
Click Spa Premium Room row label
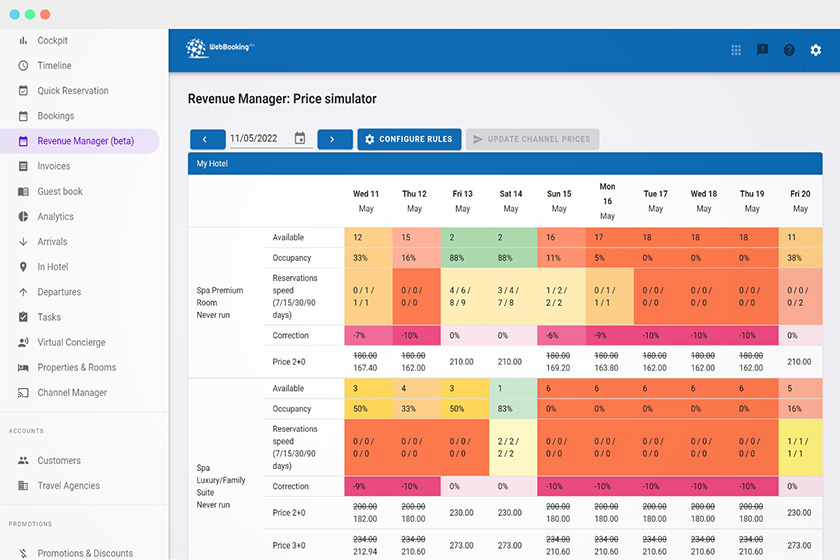[220, 302]
